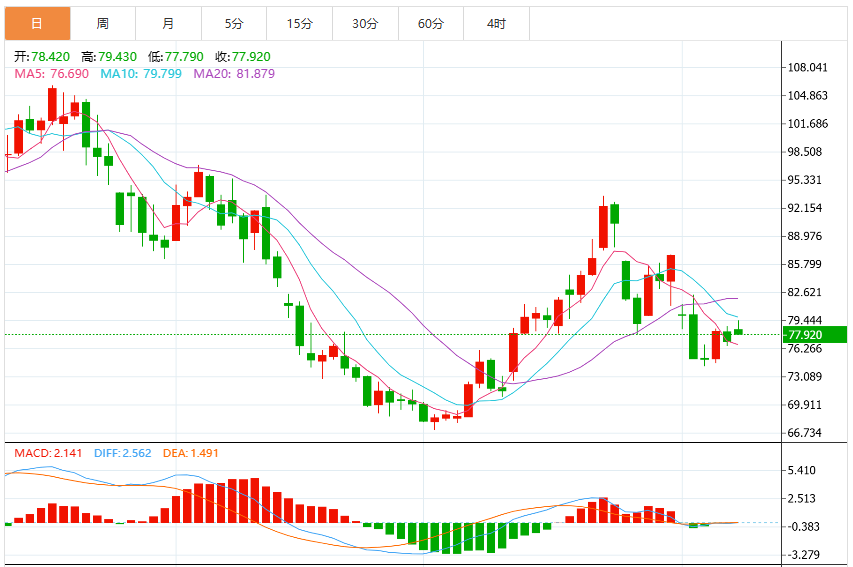Click the MA20 indicator label
Image resolution: width=853 pixels, height=567 pixels.
point(234,73)
